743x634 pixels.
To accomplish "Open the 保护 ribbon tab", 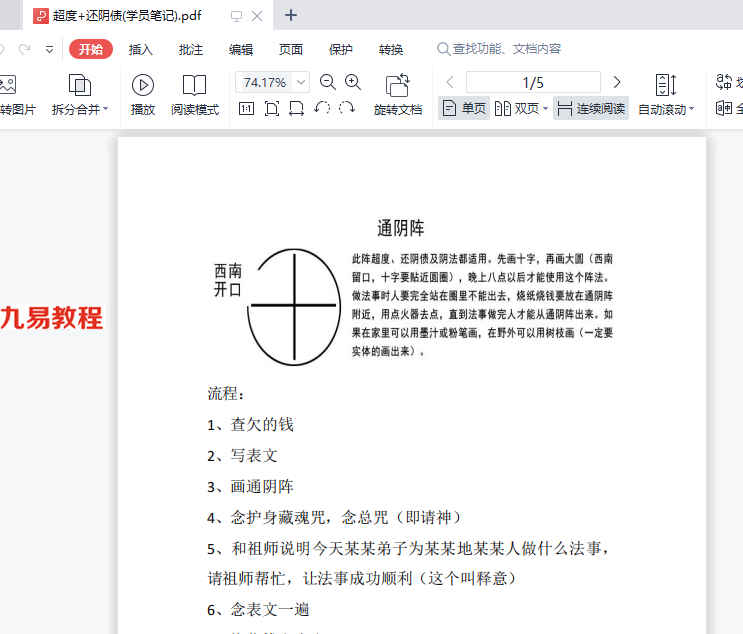I will [341, 49].
